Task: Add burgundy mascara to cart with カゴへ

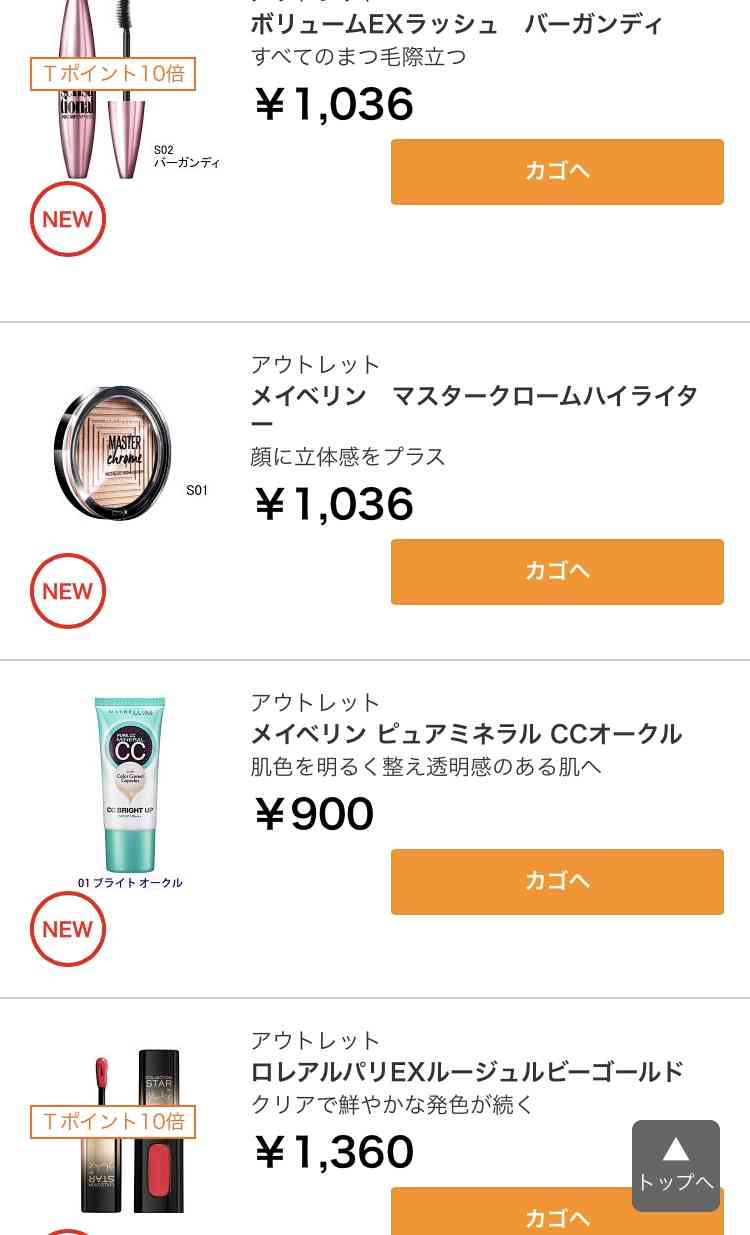Action: pos(557,172)
